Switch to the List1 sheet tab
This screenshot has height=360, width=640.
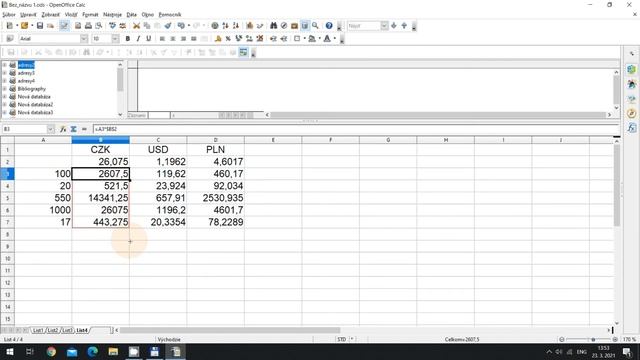tap(38, 330)
